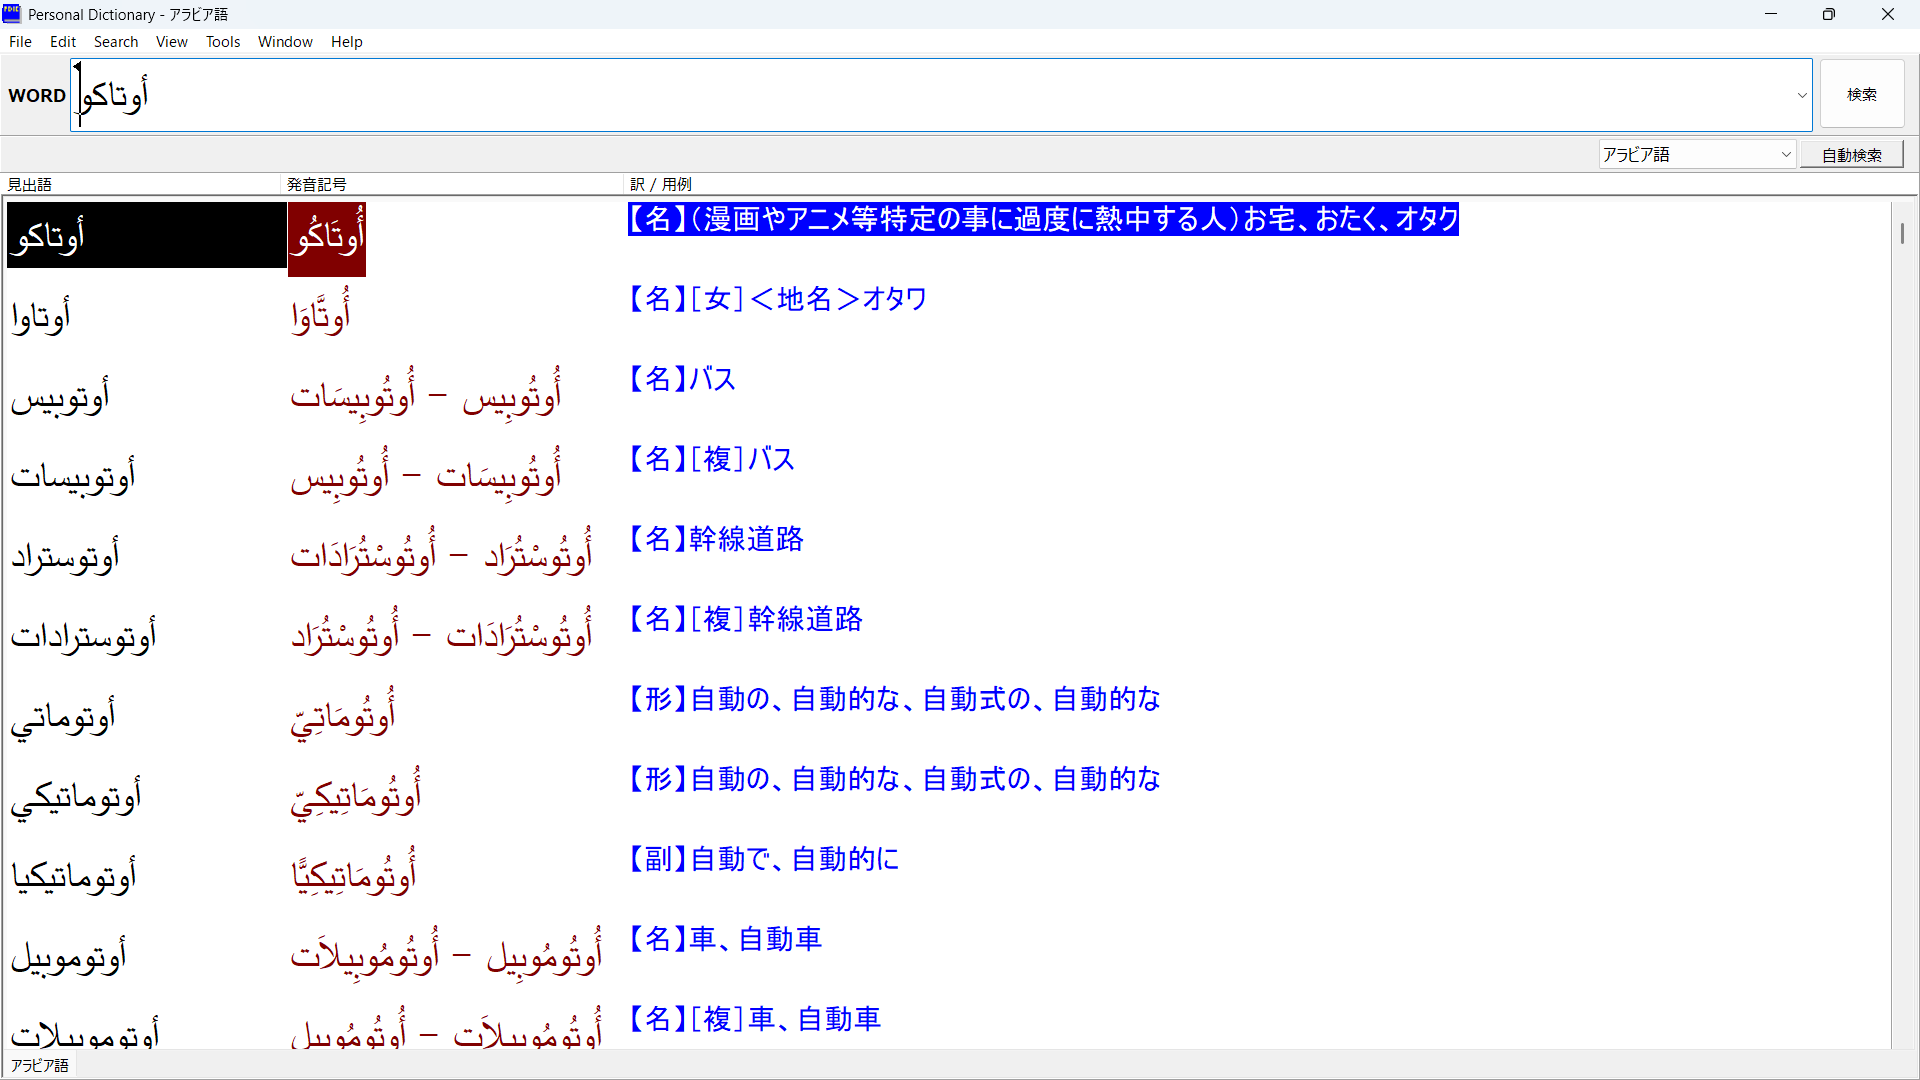Select the 見出語 column header
Viewport: 1920px width, 1080px height.
tap(29, 184)
